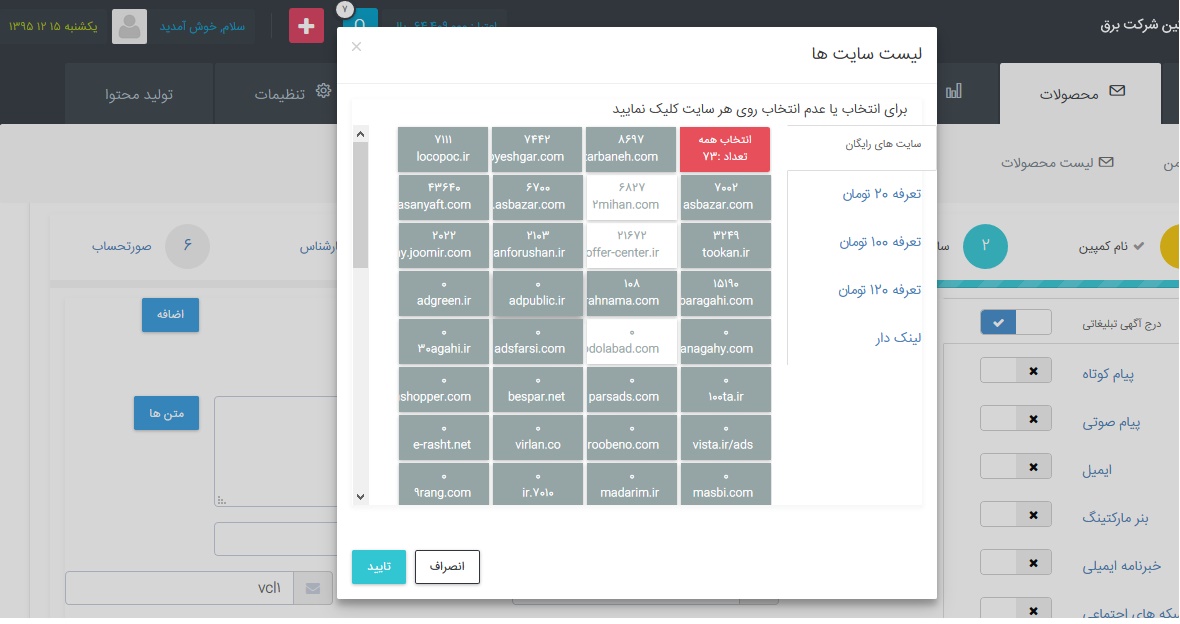Image resolution: width=1180 pixels, height=624 pixels.
Task: Select the unselected dolabad.com site tile
Action: [631, 342]
